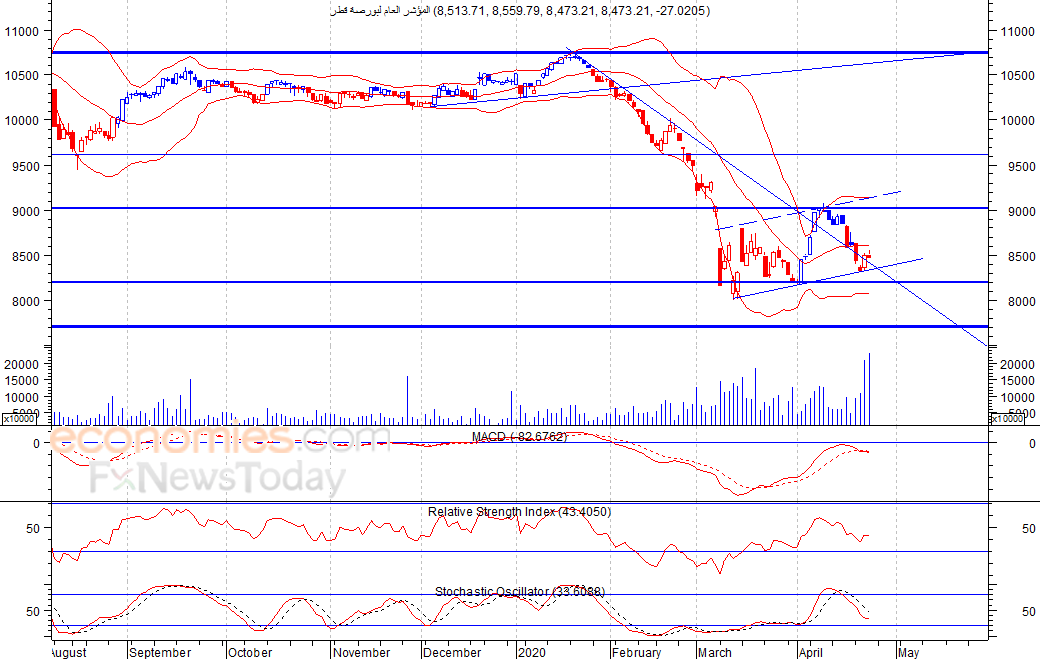
Task: Select the Stochastic Oscillator (33.6088) label
Action: tap(520, 591)
